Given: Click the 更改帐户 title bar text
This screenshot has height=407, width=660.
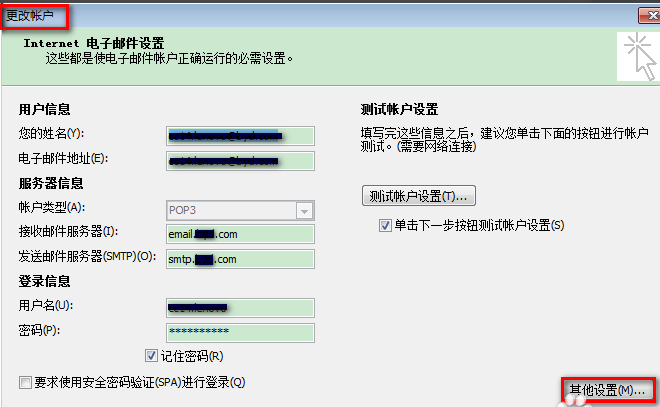Looking at the screenshot, I should [34, 15].
